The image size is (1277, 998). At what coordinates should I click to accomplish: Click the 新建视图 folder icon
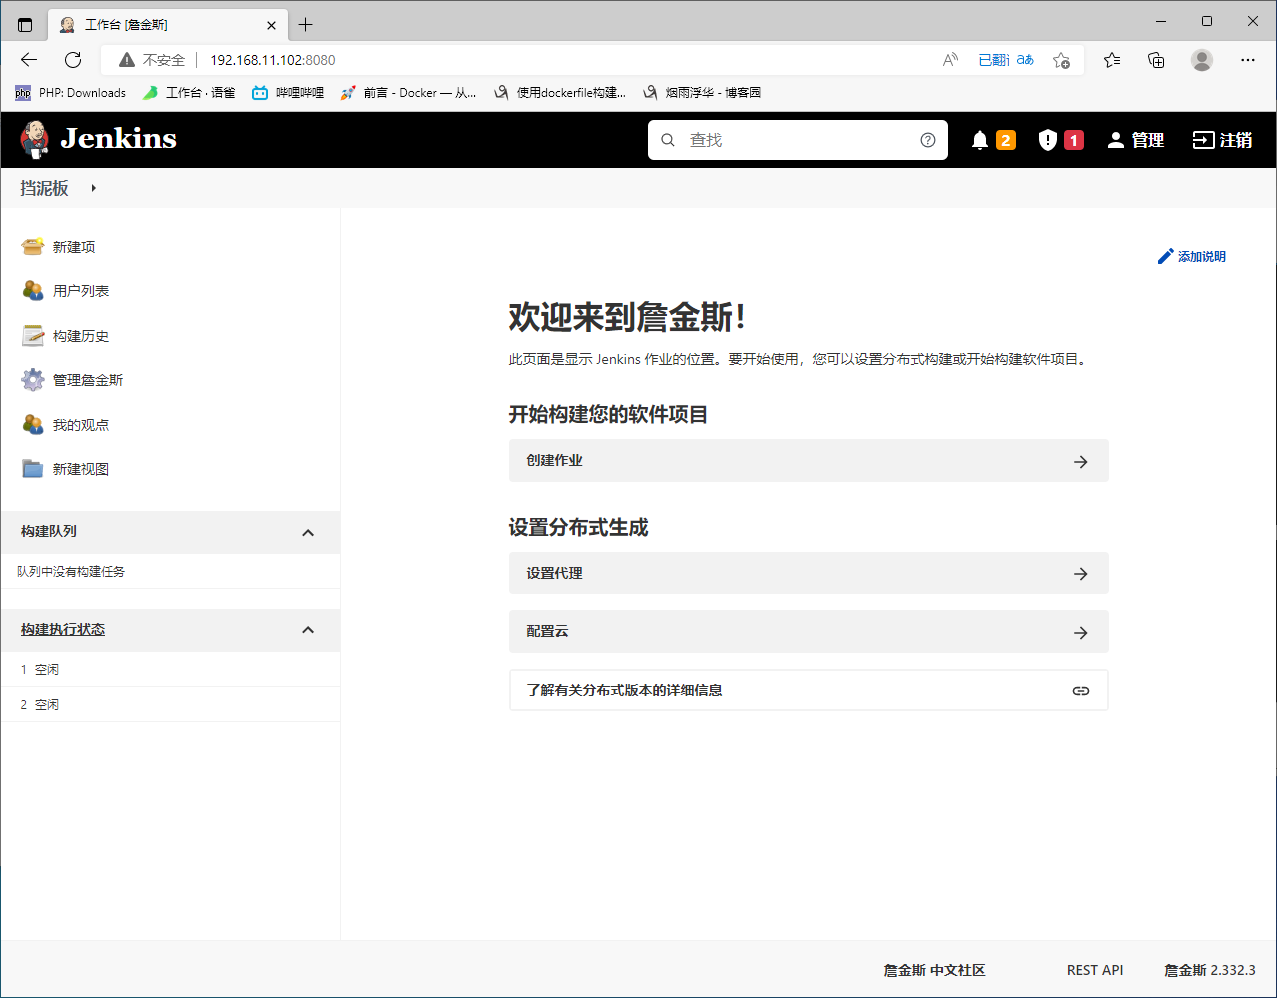pyautogui.click(x=33, y=468)
